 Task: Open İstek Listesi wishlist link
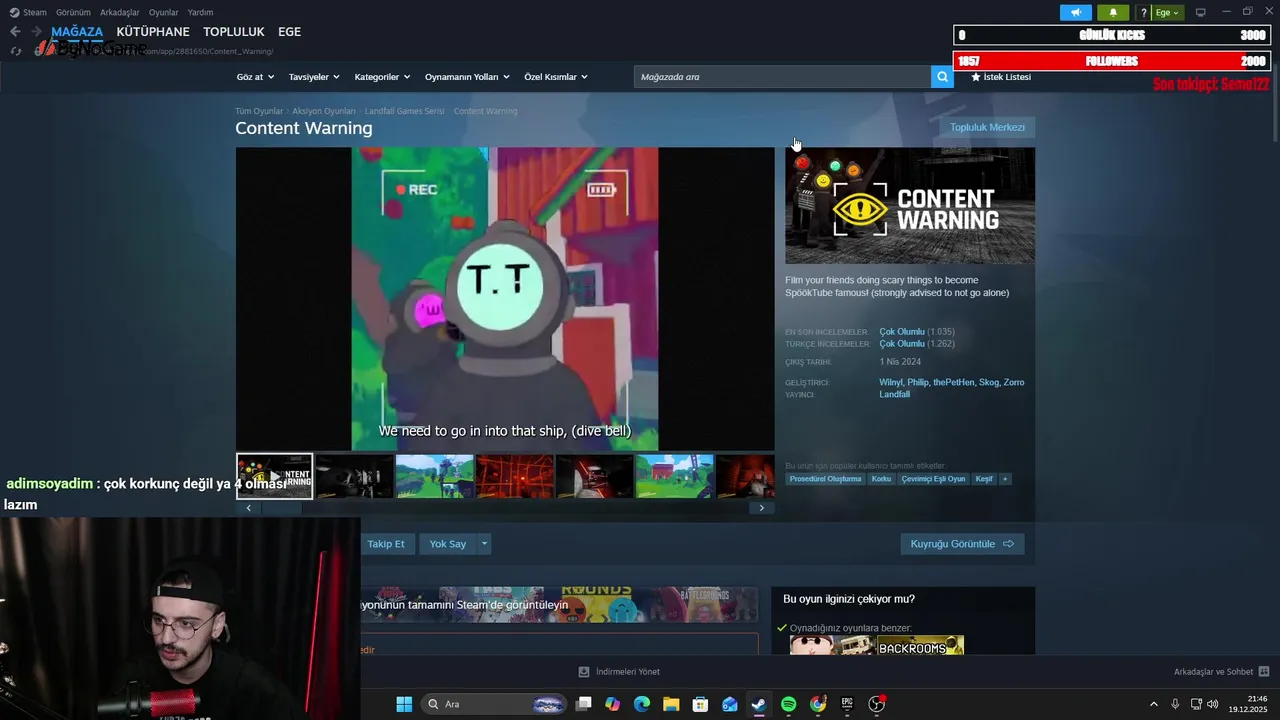pos(1000,77)
